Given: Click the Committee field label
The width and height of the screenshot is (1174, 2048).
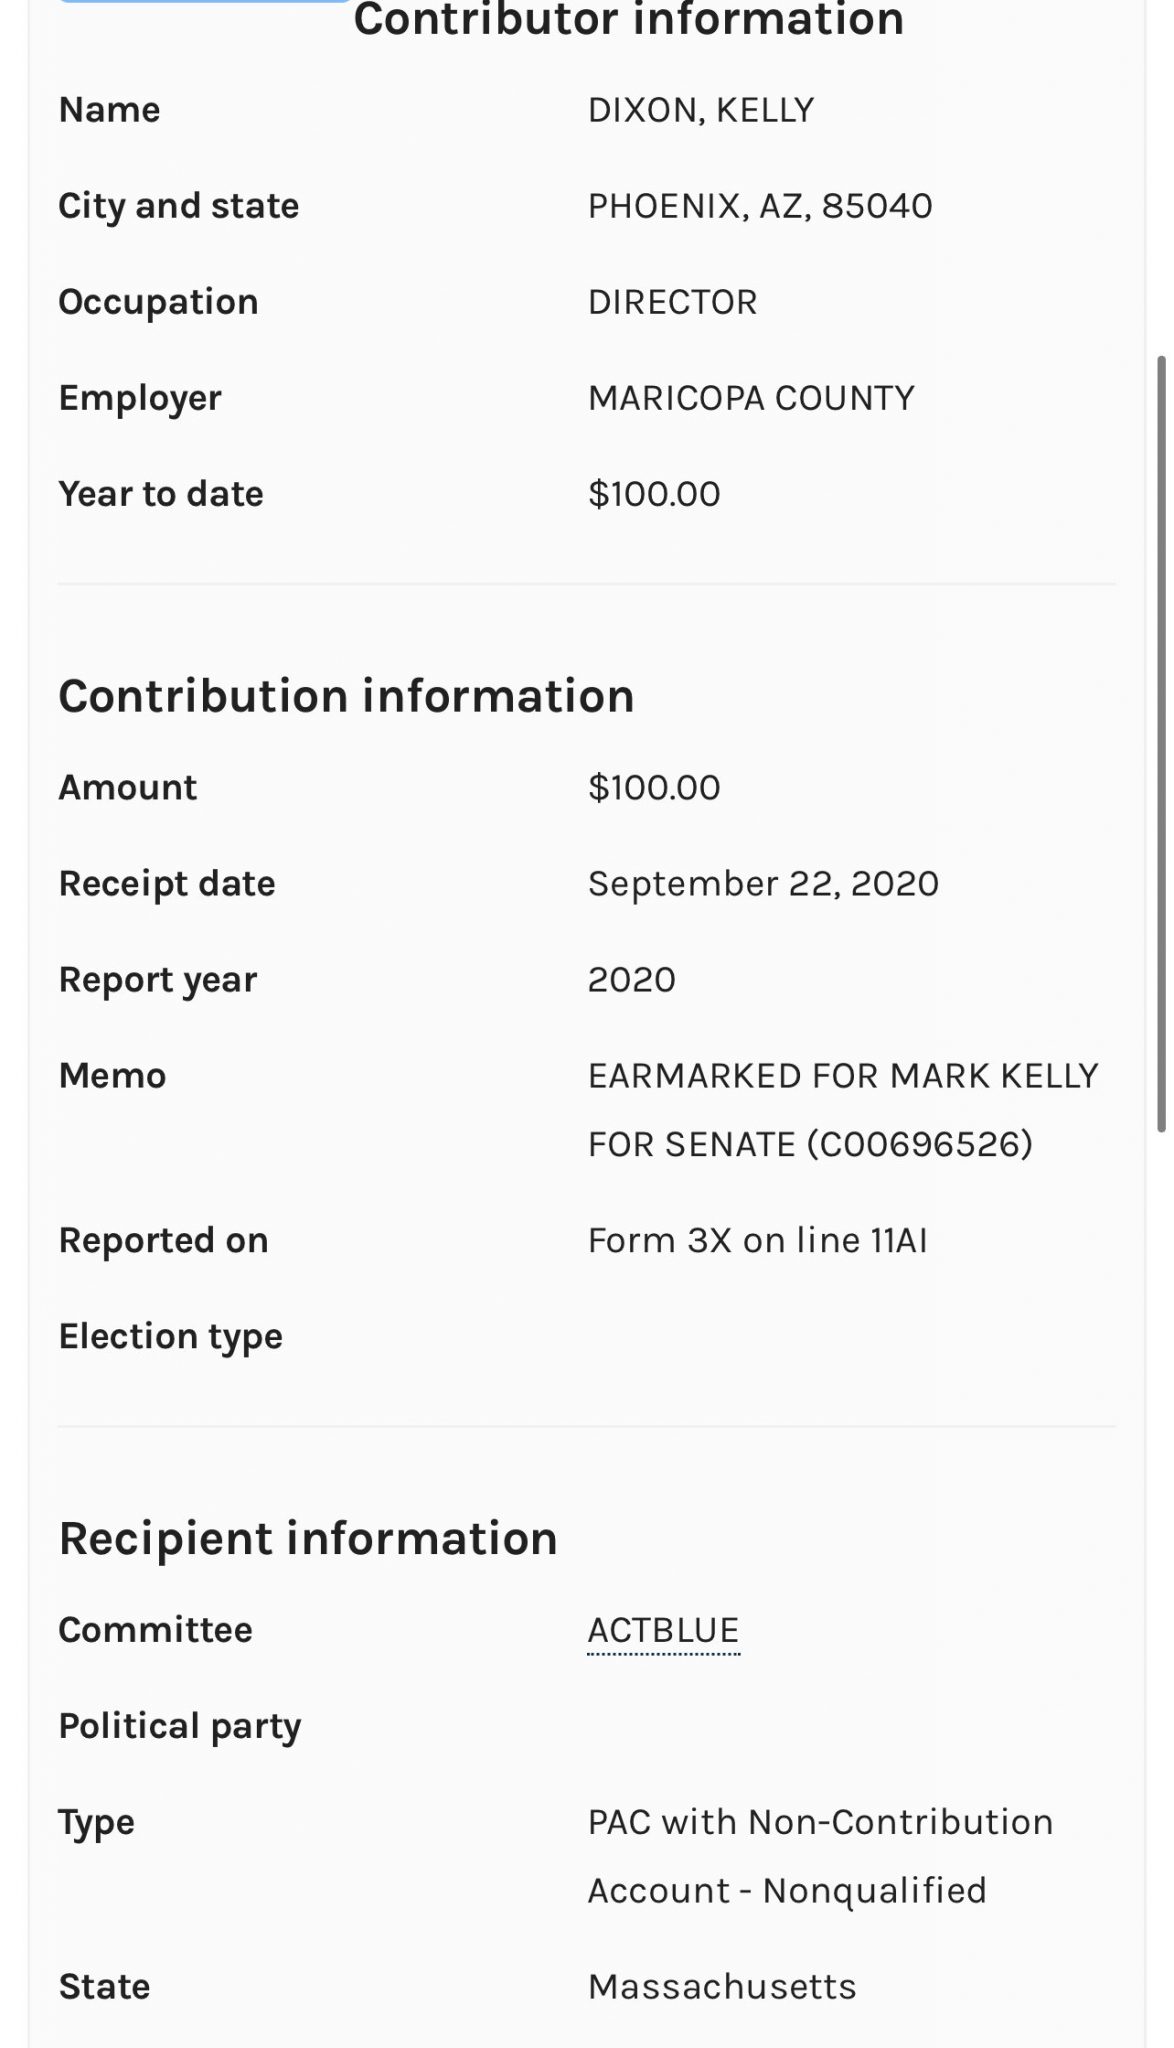Looking at the screenshot, I should [155, 1630].
